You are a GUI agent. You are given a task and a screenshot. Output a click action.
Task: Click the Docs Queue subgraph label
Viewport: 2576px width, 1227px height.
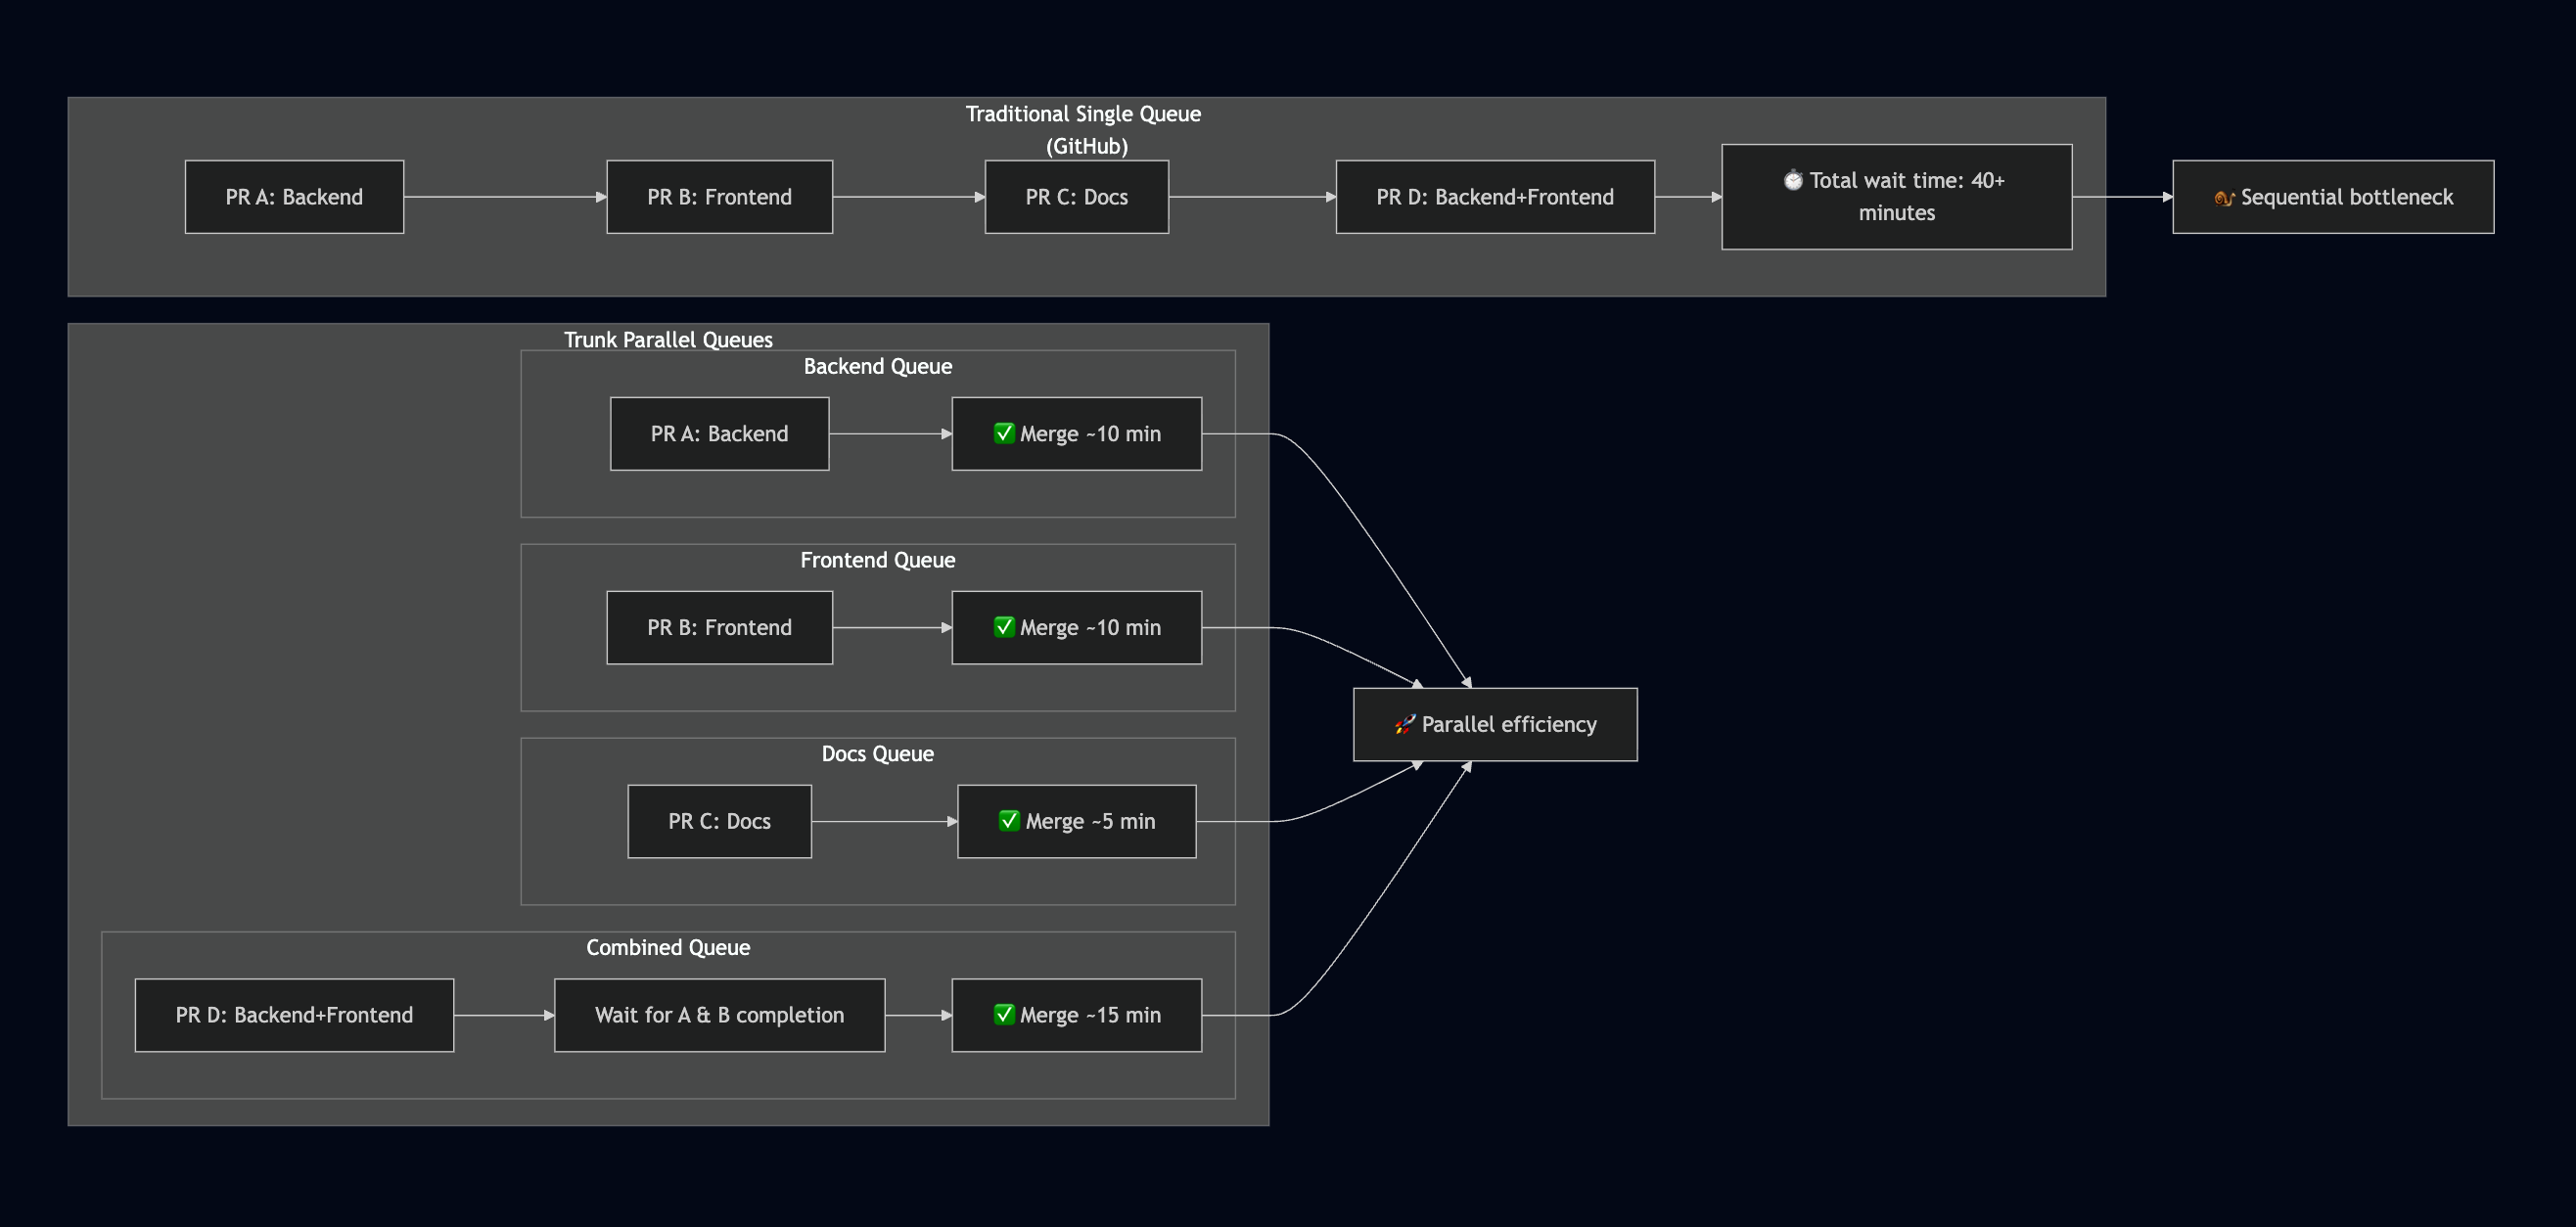click(x=877, y=754)
